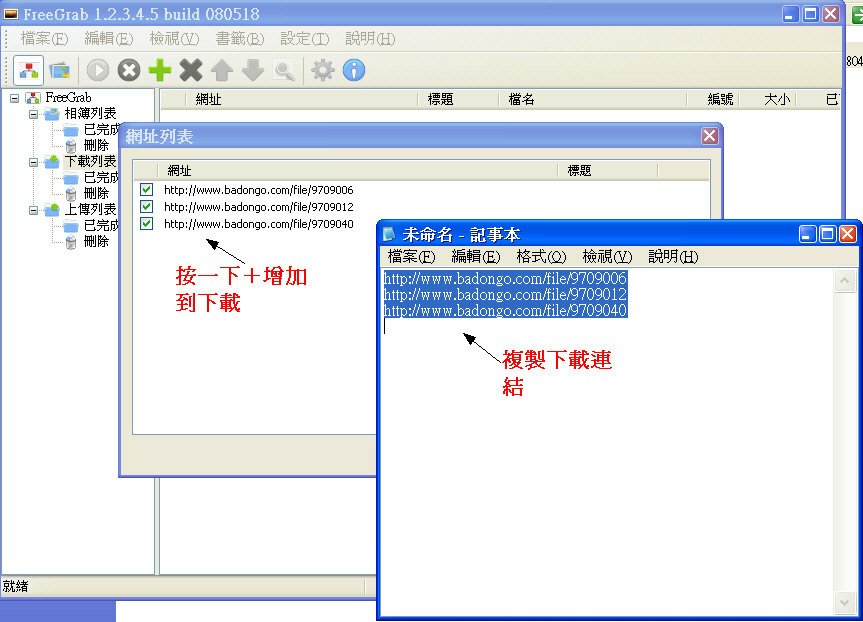Screen dimensions: 863x622
Task: Open Notepad 檢視(V) menu
Action: (x=607, y=257)
